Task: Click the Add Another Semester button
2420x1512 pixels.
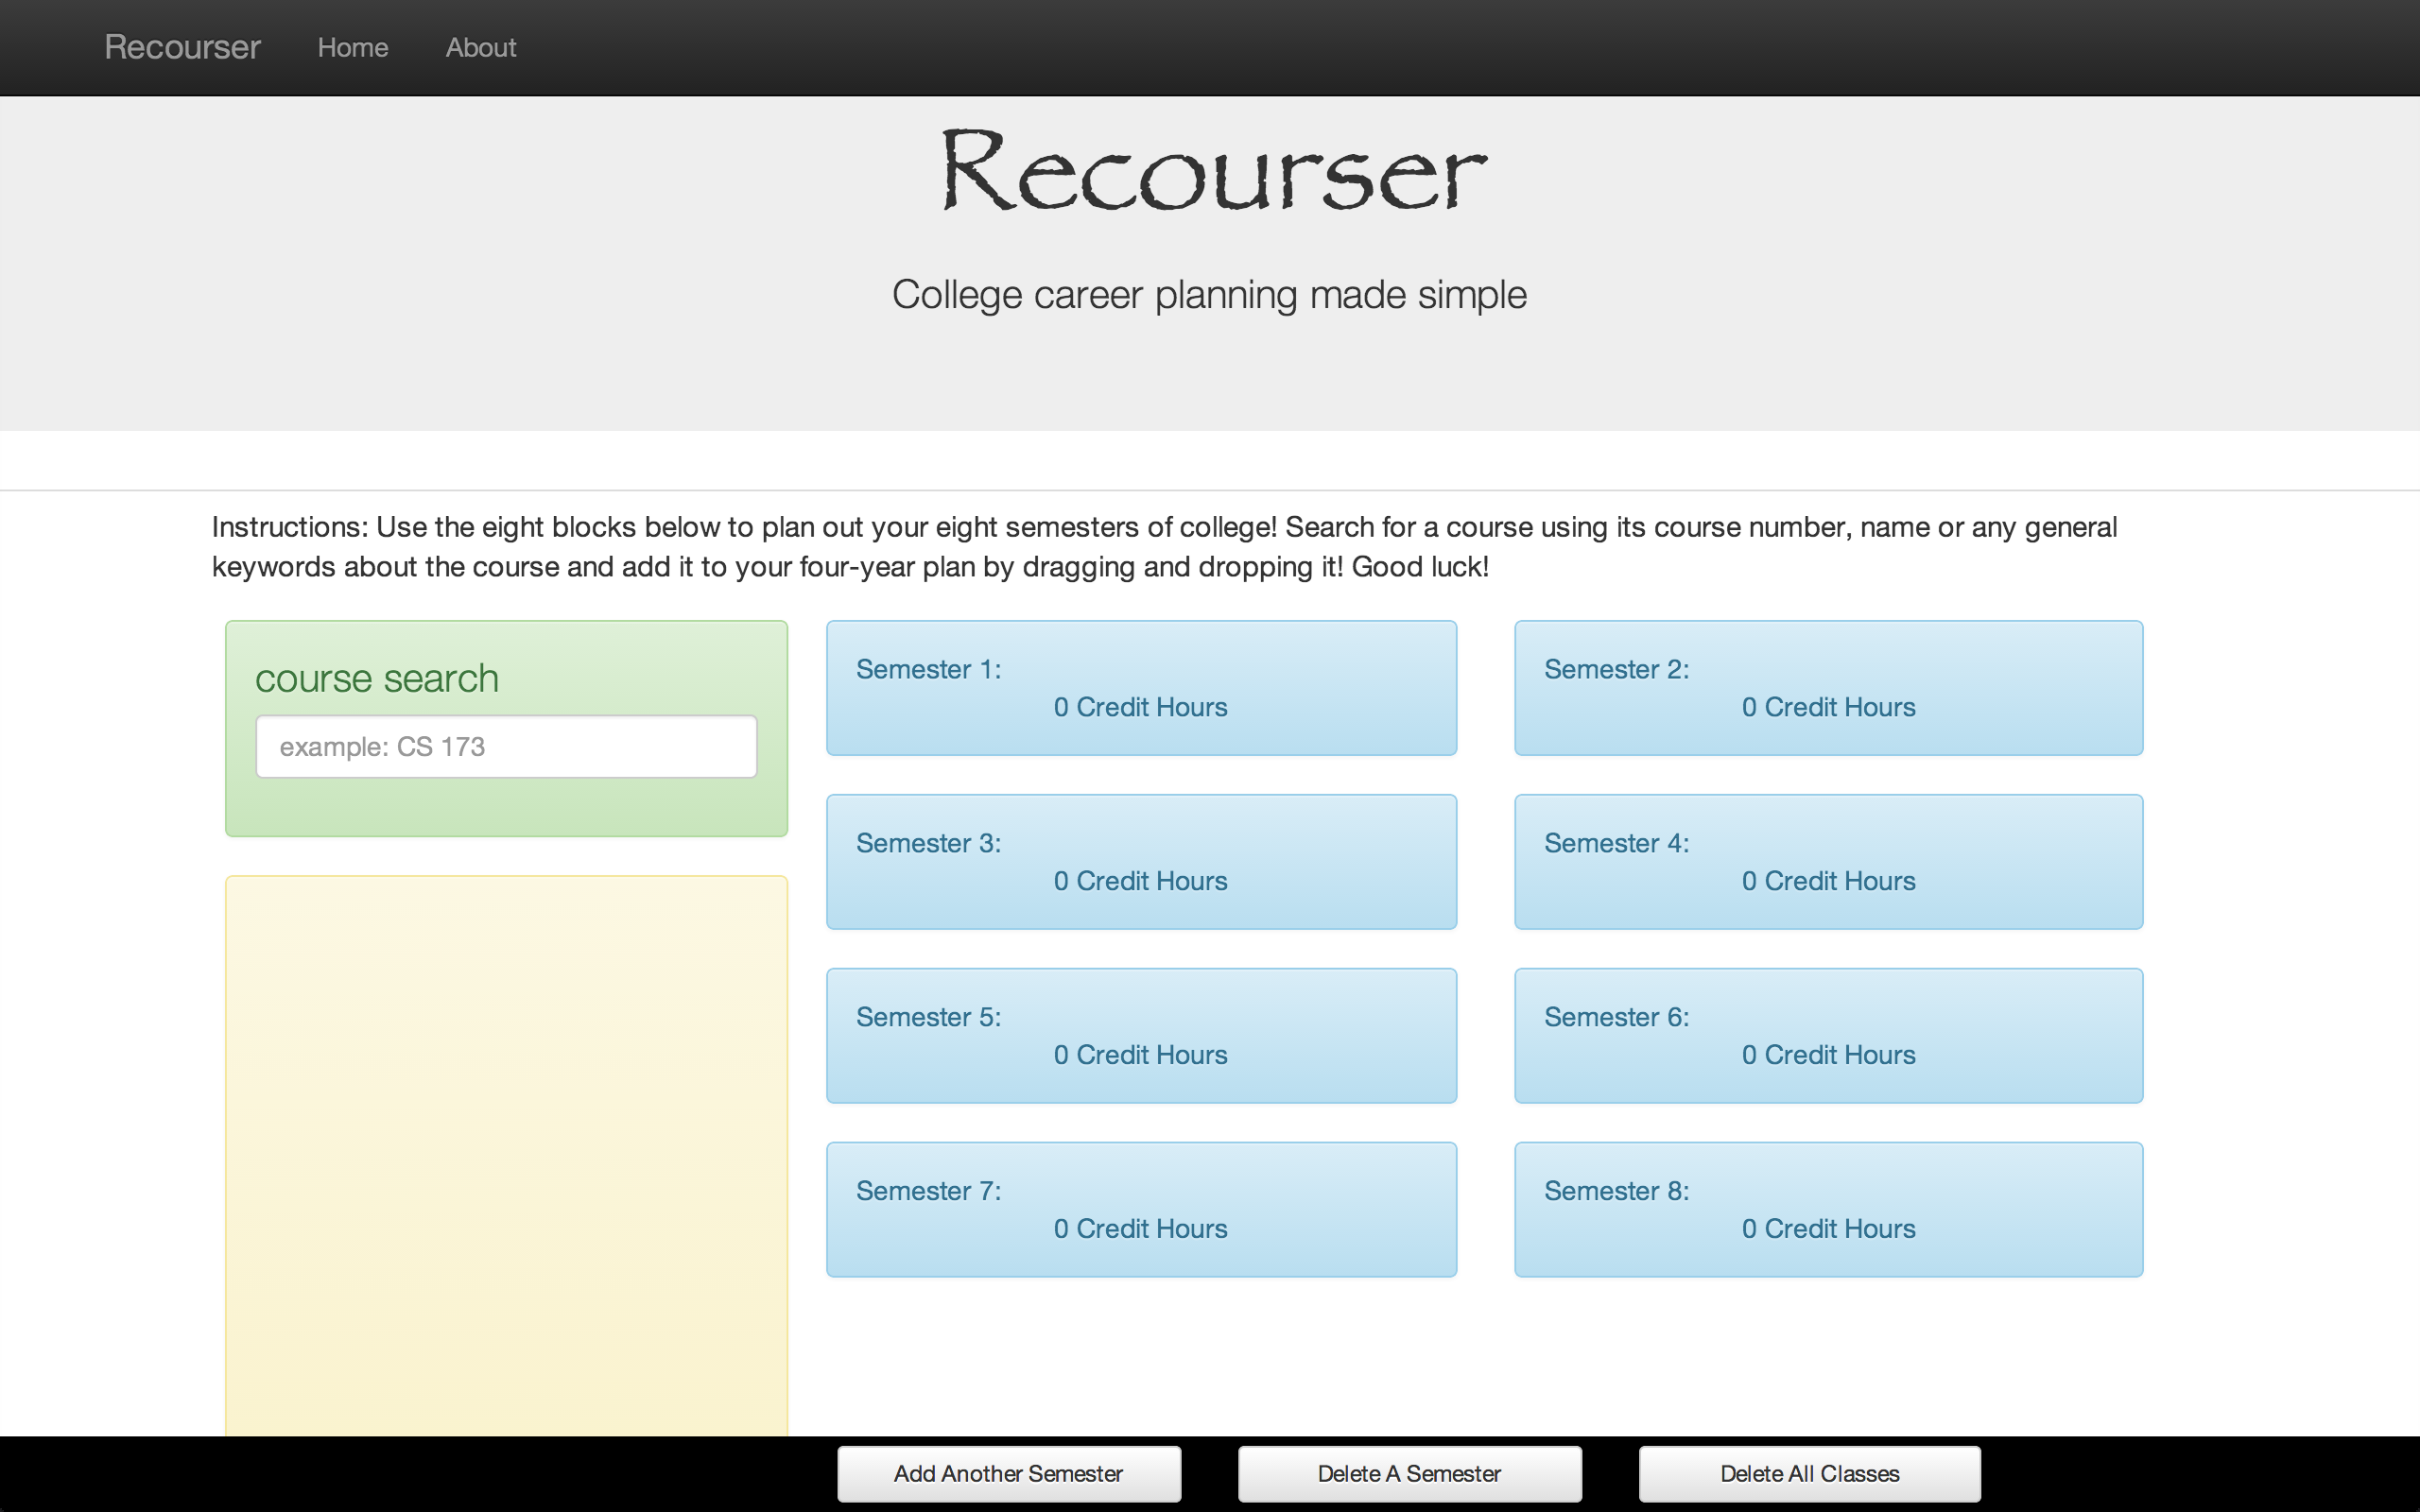Action: coord(1008,1473)
